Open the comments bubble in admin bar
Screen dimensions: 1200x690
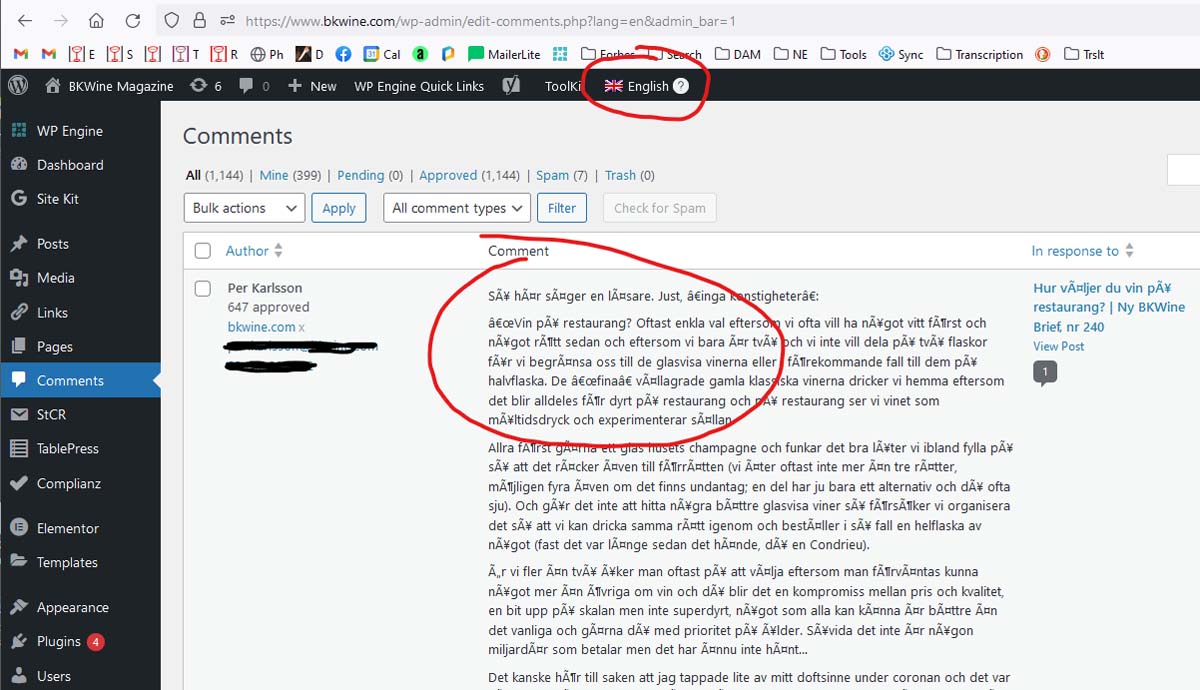pyautogui.click(x=254, y=86)
